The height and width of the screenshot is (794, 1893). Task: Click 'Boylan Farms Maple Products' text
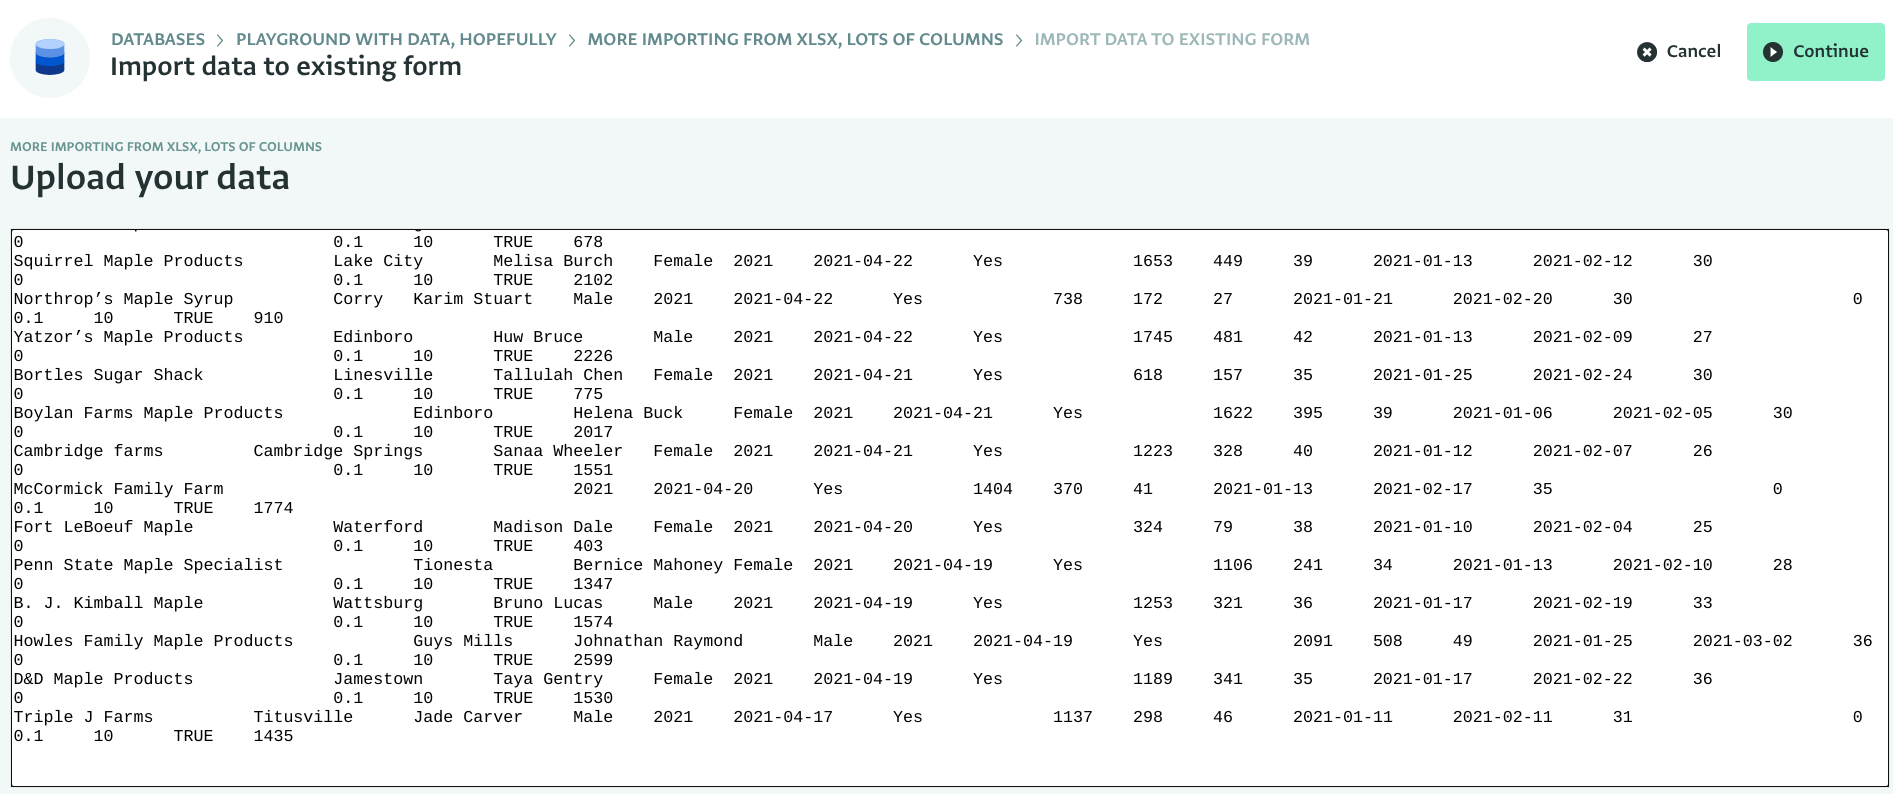[x=148, y=413]
